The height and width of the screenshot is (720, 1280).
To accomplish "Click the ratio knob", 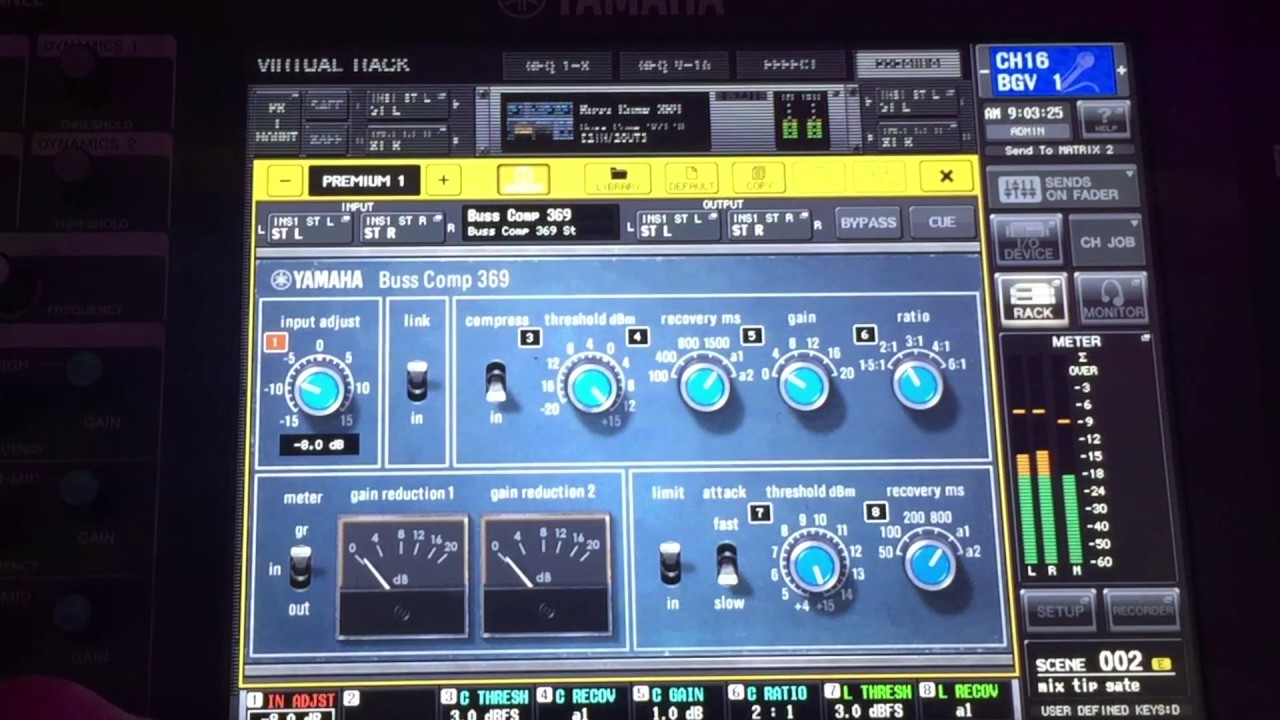I will (917, 384).
